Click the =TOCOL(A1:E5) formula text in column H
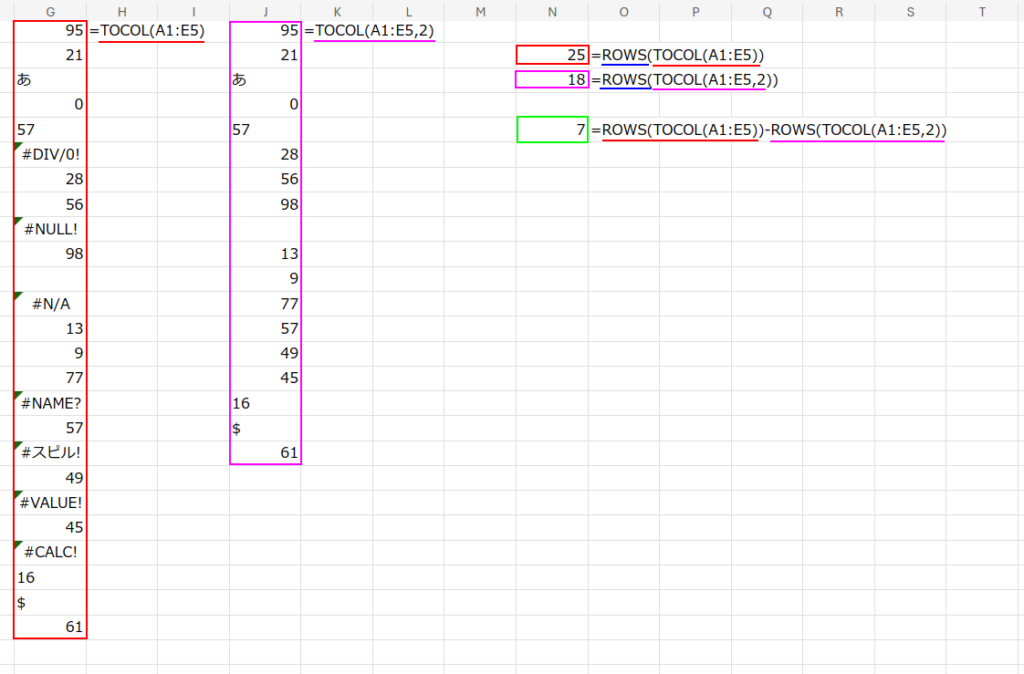The image size is (1024, 674). pos(147,30)
